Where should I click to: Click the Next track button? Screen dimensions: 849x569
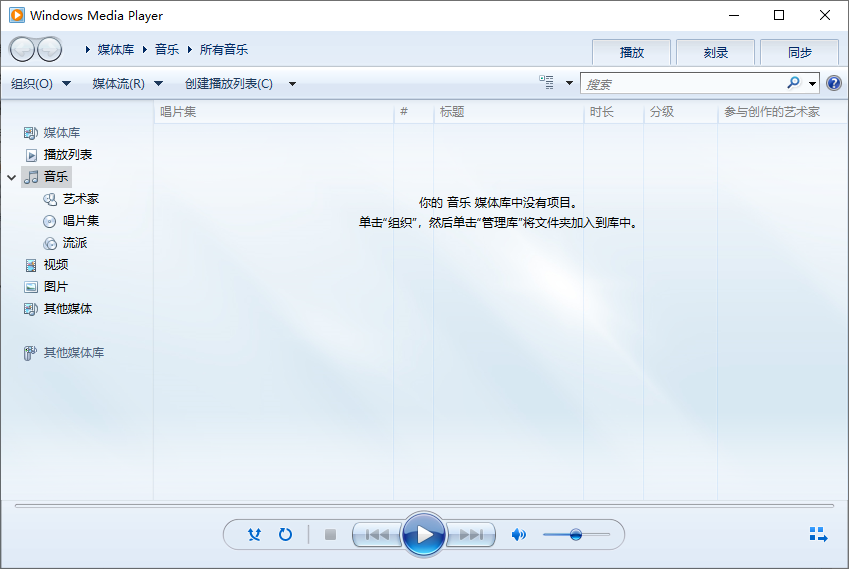(471, 535)
